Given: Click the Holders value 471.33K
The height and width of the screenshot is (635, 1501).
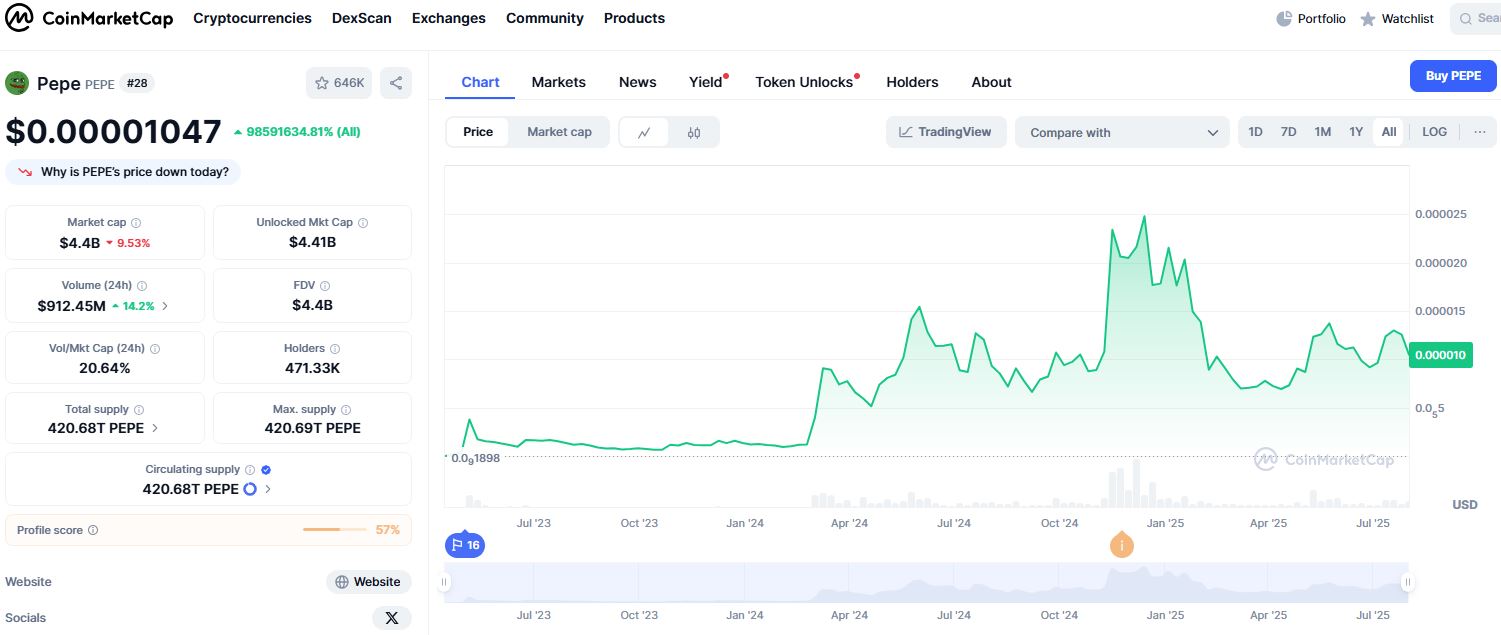Looking at the screenshot, I should click(312, 368).
